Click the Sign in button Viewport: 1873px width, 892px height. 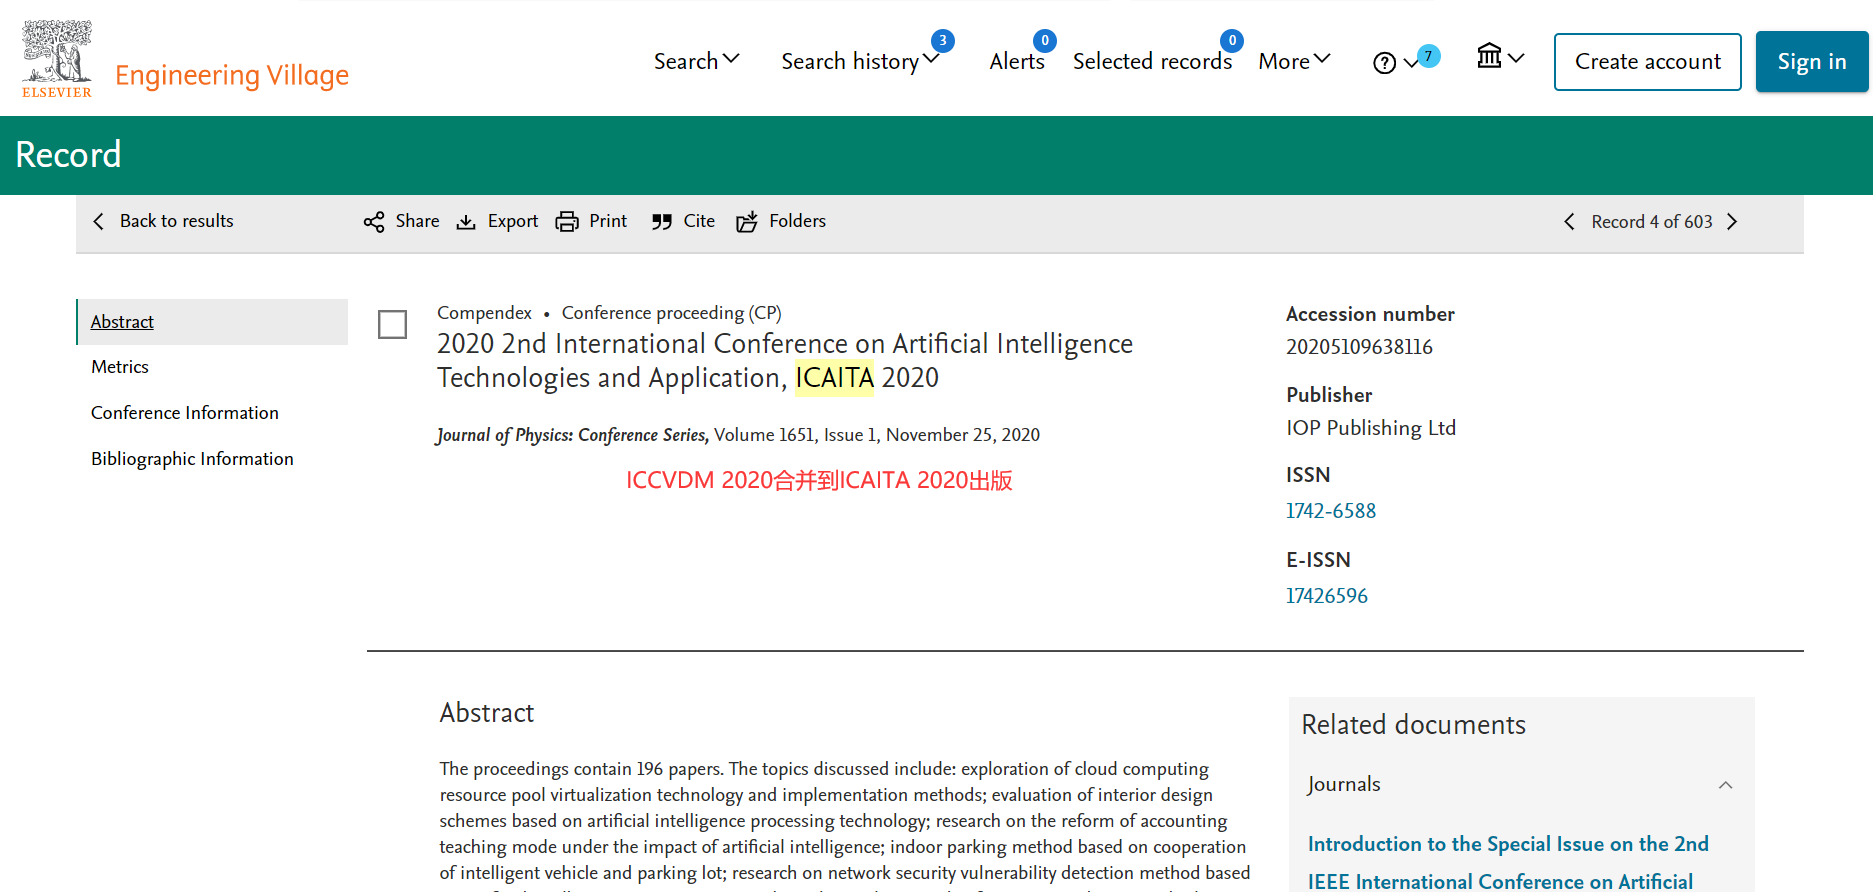(1812, 62)
